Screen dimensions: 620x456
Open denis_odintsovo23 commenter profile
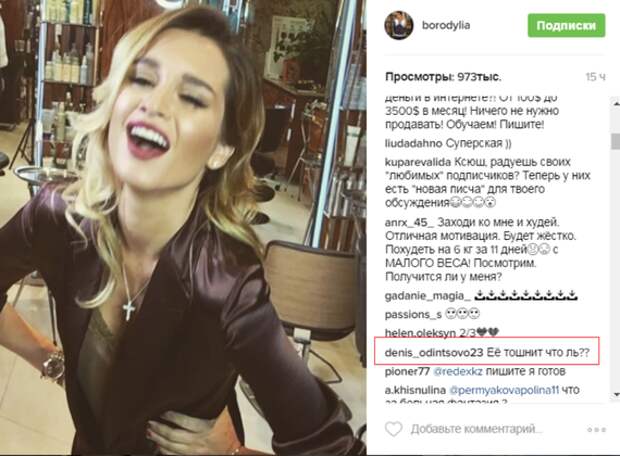pyautogui.click(x=434, y=352)
